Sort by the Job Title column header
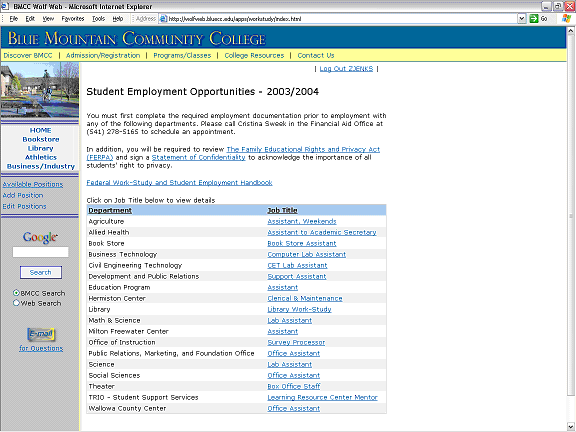 282,210
